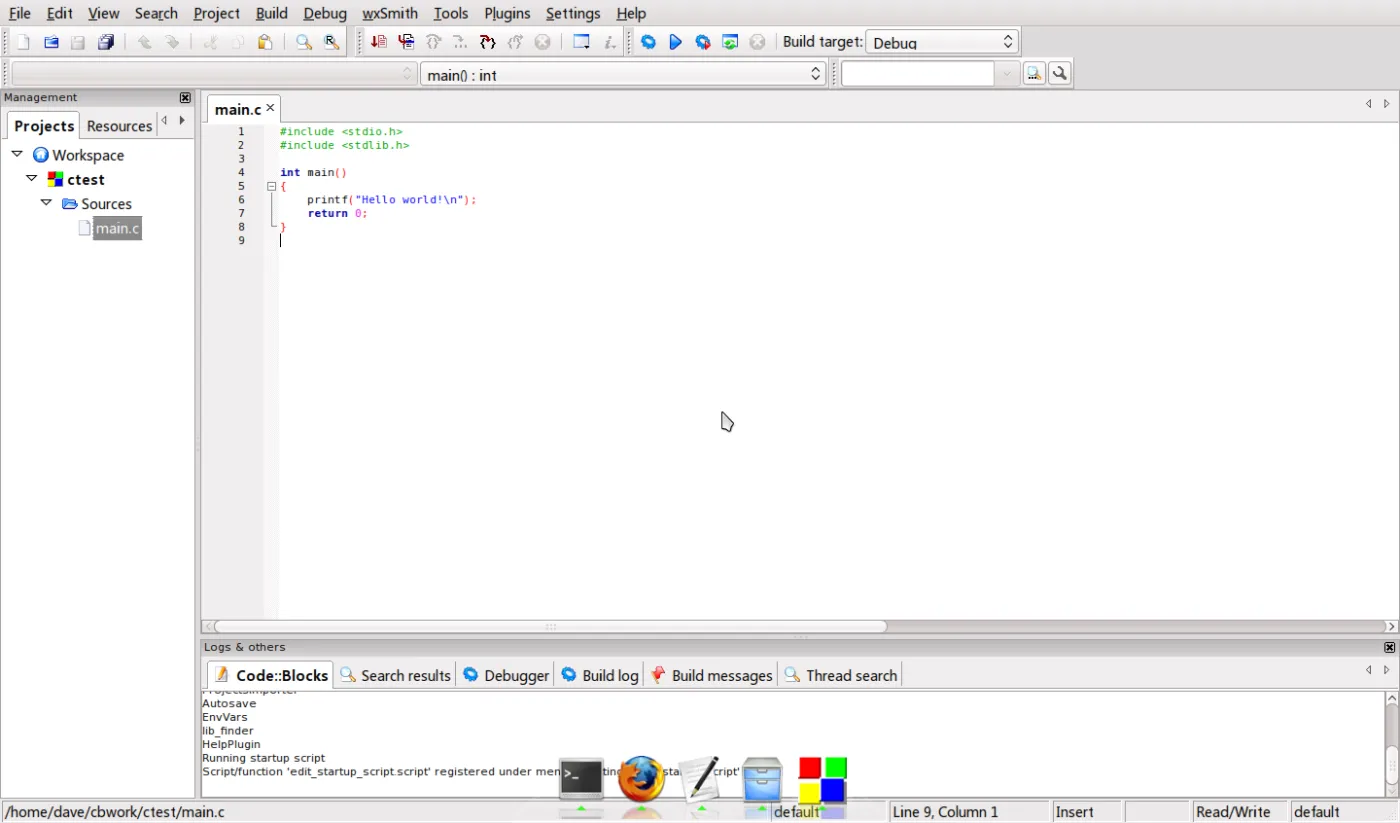Click the Run blue play icon
The height and width of the screenshot is (823, 1400).
pos(675,42)
